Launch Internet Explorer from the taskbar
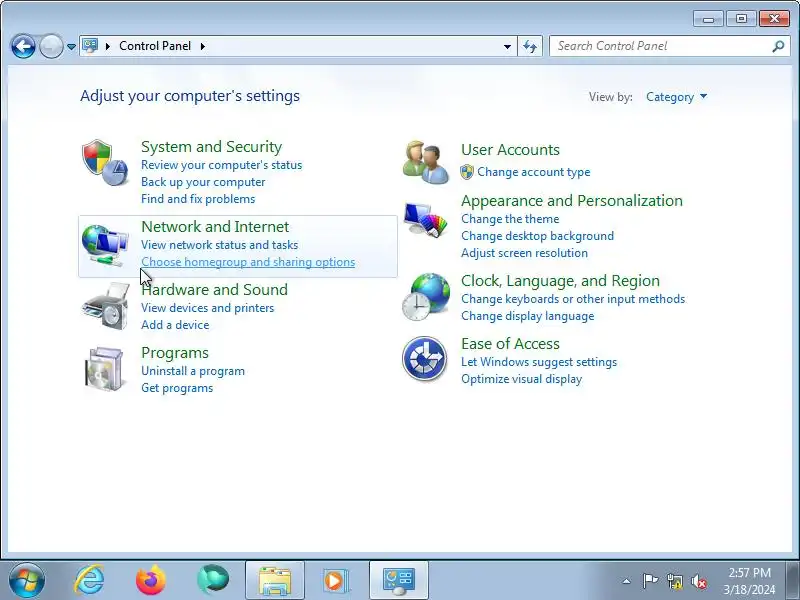Image resolution: width=800 pixels, height=600 pixels. (89, 580)
